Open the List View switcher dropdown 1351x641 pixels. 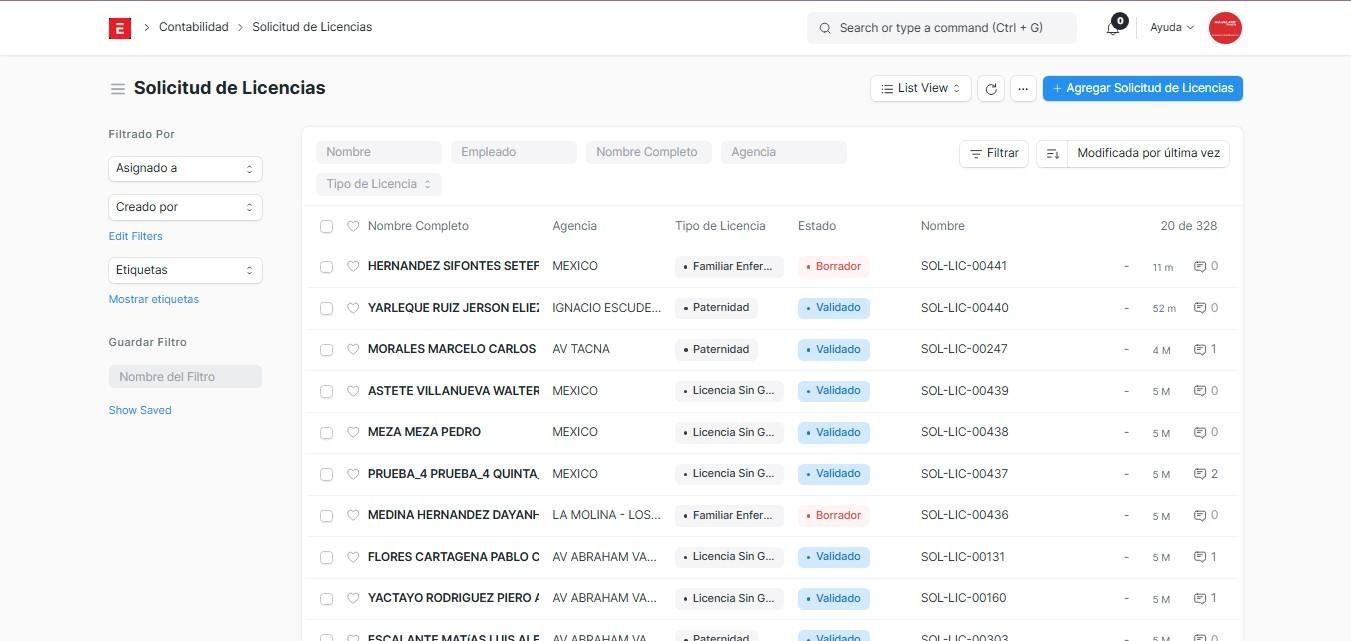(920, 89)
